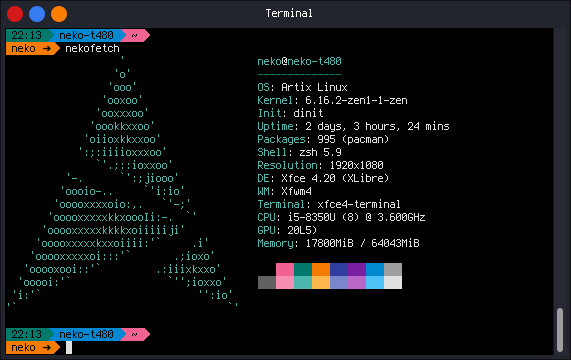Click the light blue swatch in bottom row
The width and height of the screenshot is (571, 360).
[x=375, y=282]
